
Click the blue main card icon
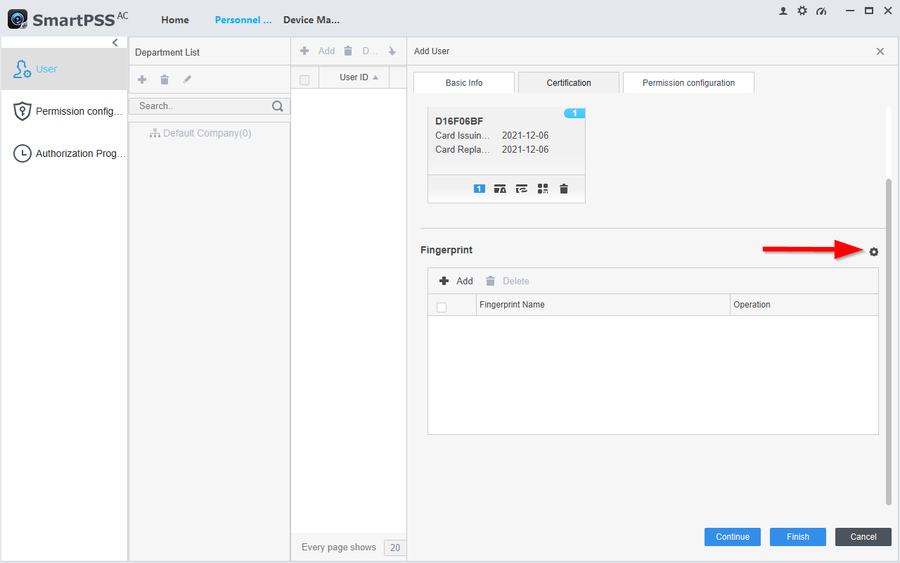479,188
